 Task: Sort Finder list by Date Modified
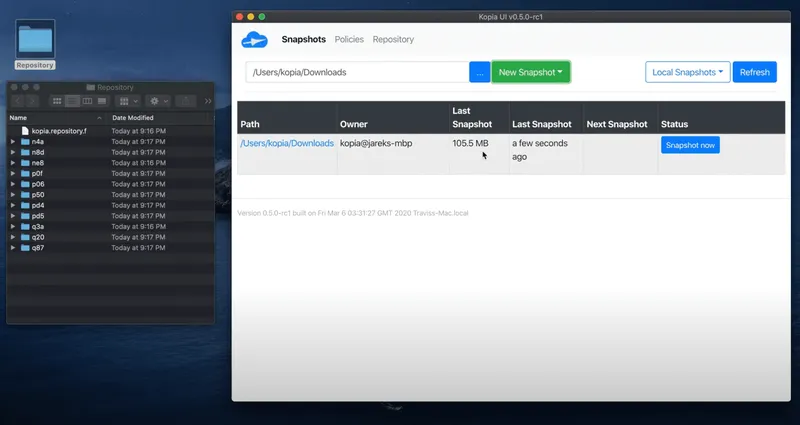click(160, 118)
